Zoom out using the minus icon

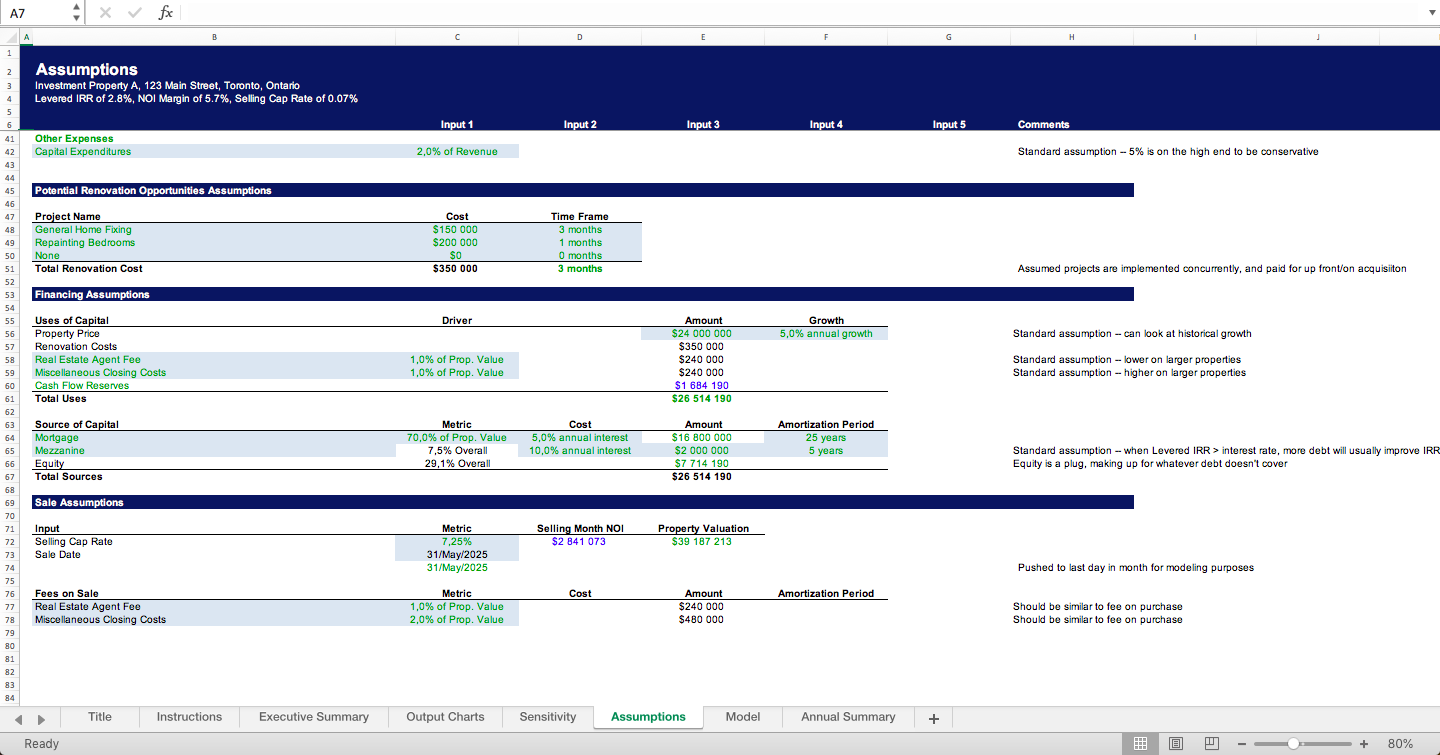pyautogui.click(x=1241, y=743)
